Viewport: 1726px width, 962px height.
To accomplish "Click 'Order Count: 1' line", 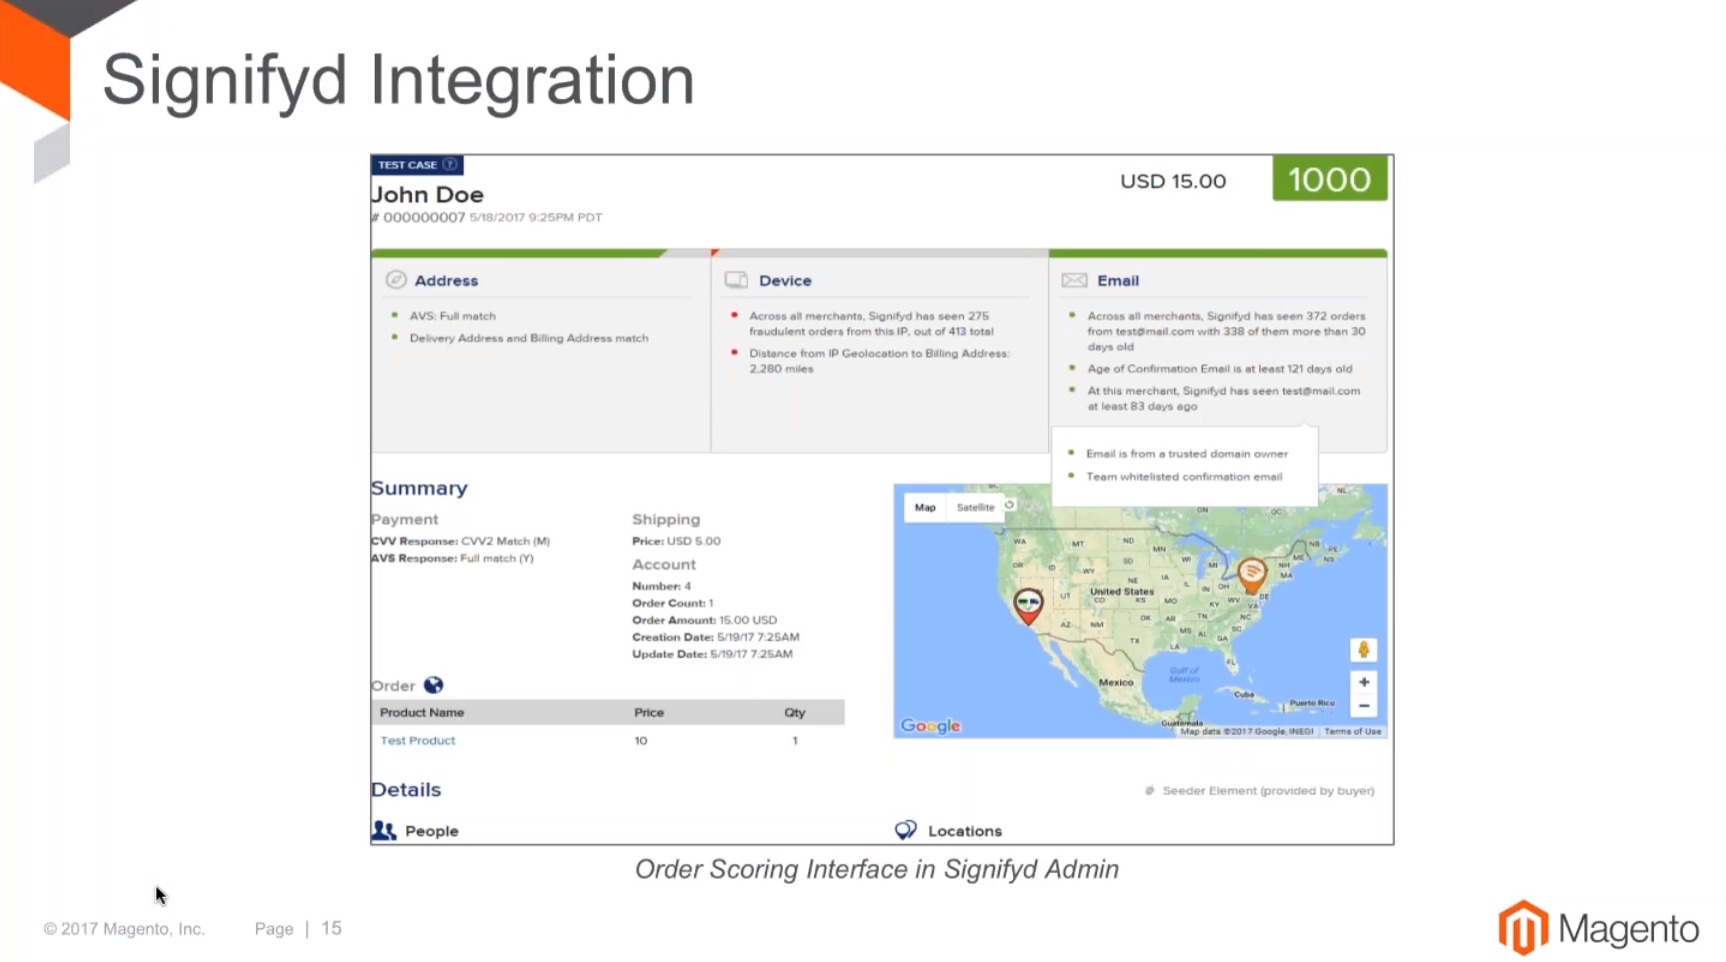I will (x=672, y=603).
